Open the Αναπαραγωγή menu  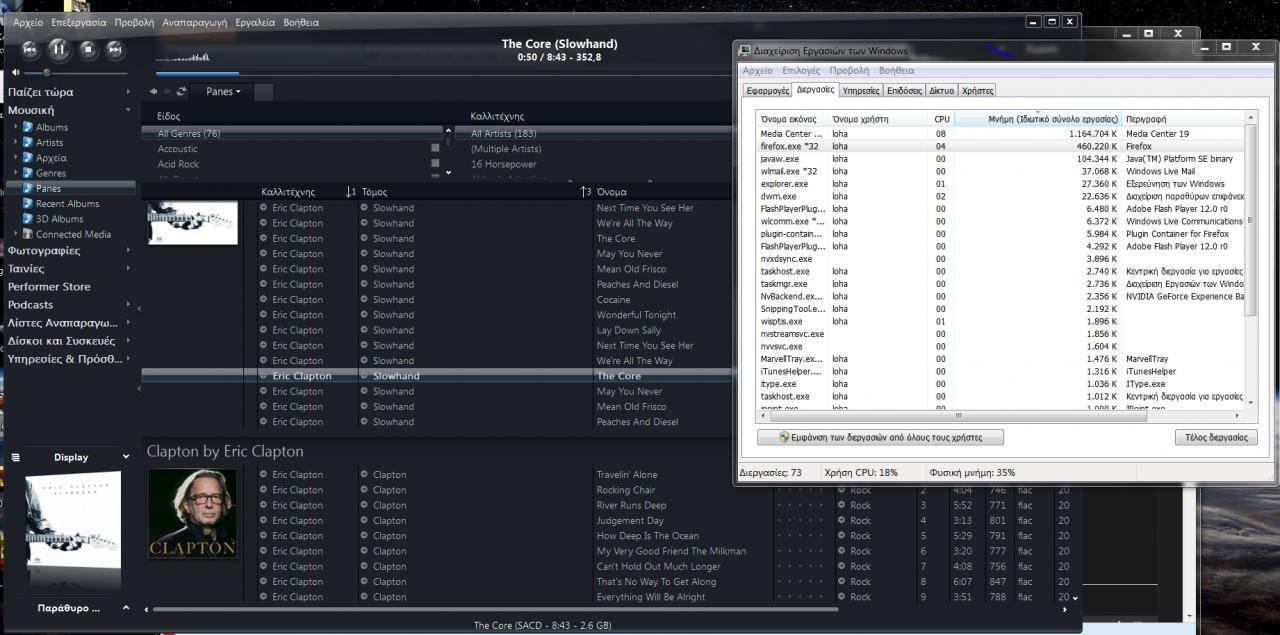[x=194, y=22]
